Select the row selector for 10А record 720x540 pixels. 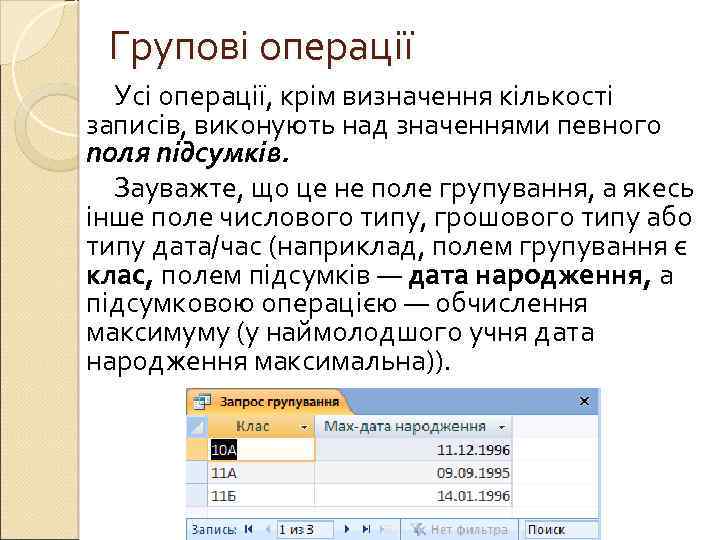point(197,449)
